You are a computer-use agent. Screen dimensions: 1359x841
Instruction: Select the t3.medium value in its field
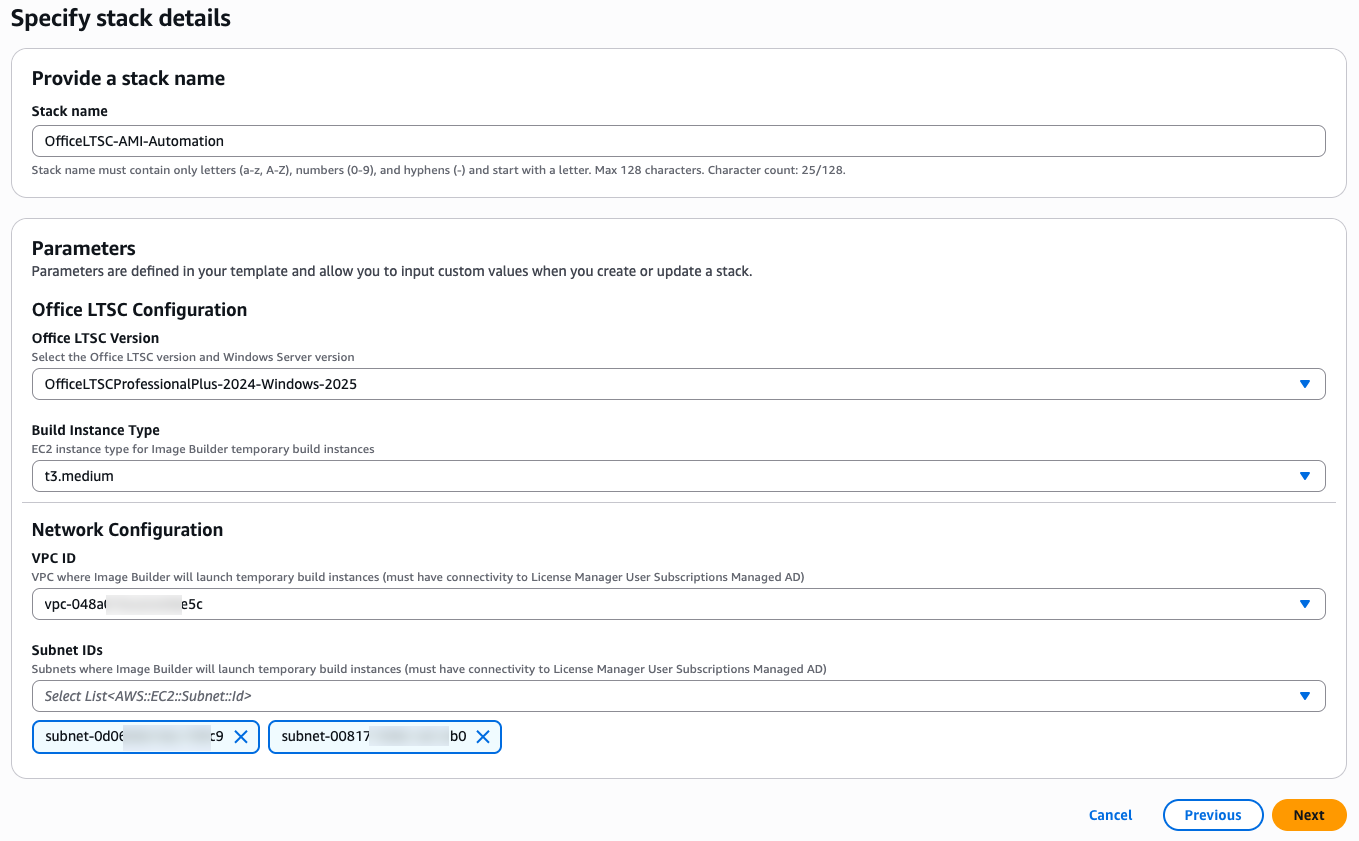click(678, 476)
